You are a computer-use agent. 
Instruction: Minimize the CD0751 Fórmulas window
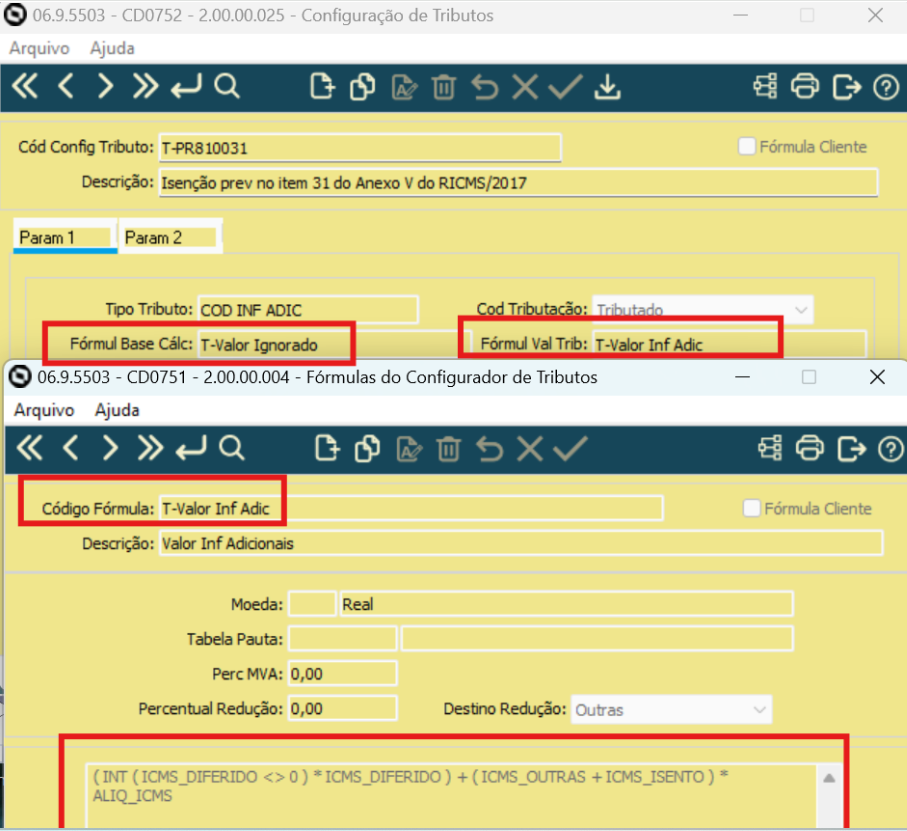coord(742,377)
